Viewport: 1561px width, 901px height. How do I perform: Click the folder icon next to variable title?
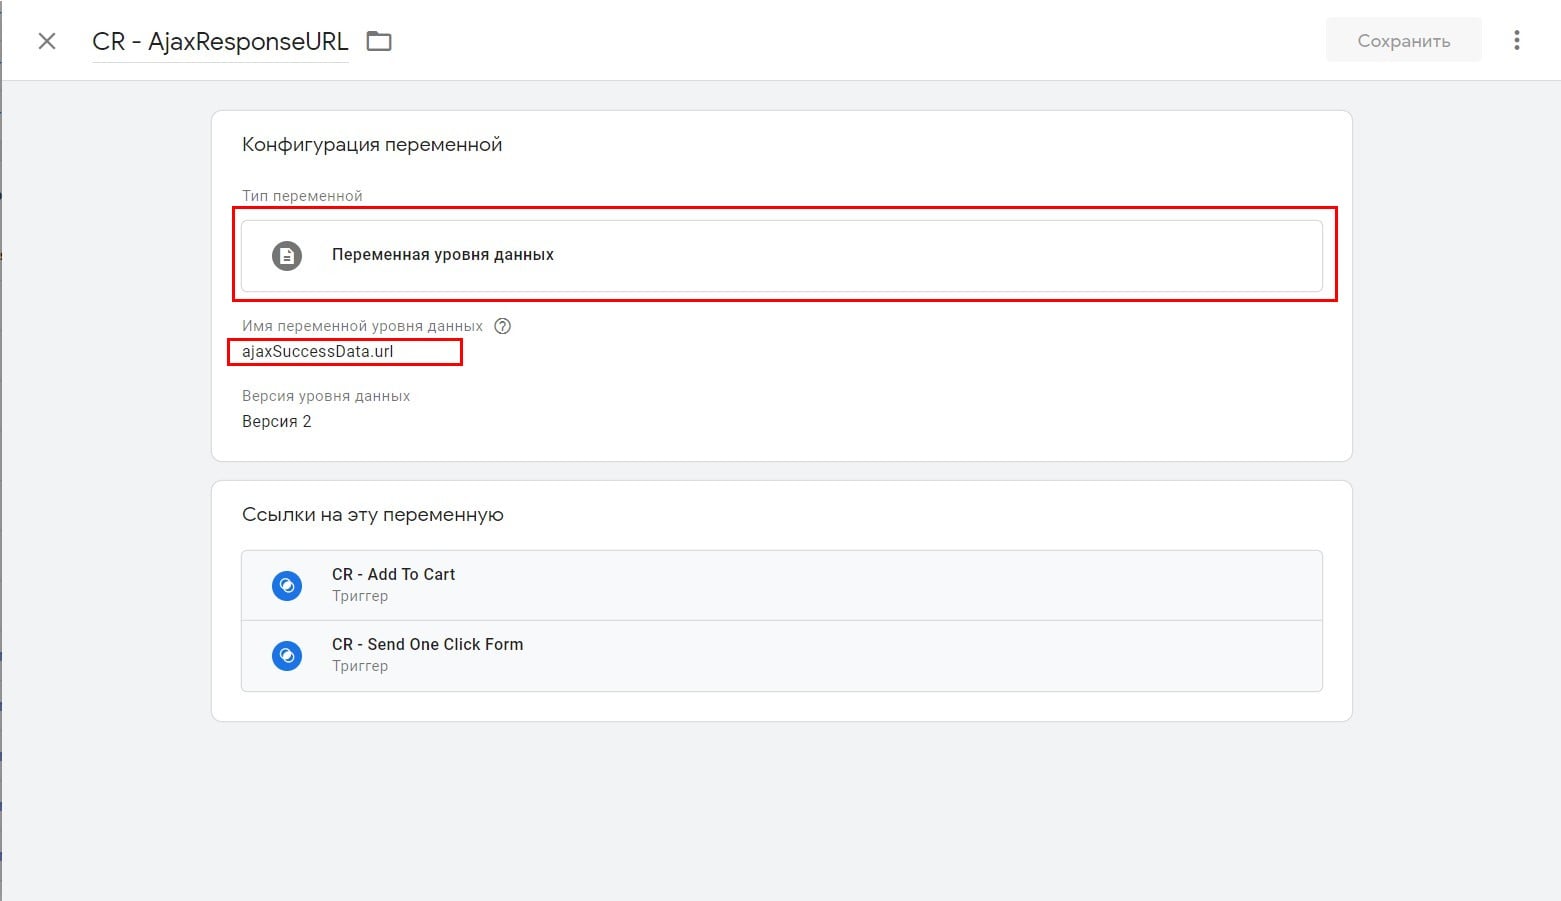tap(379, 41)
